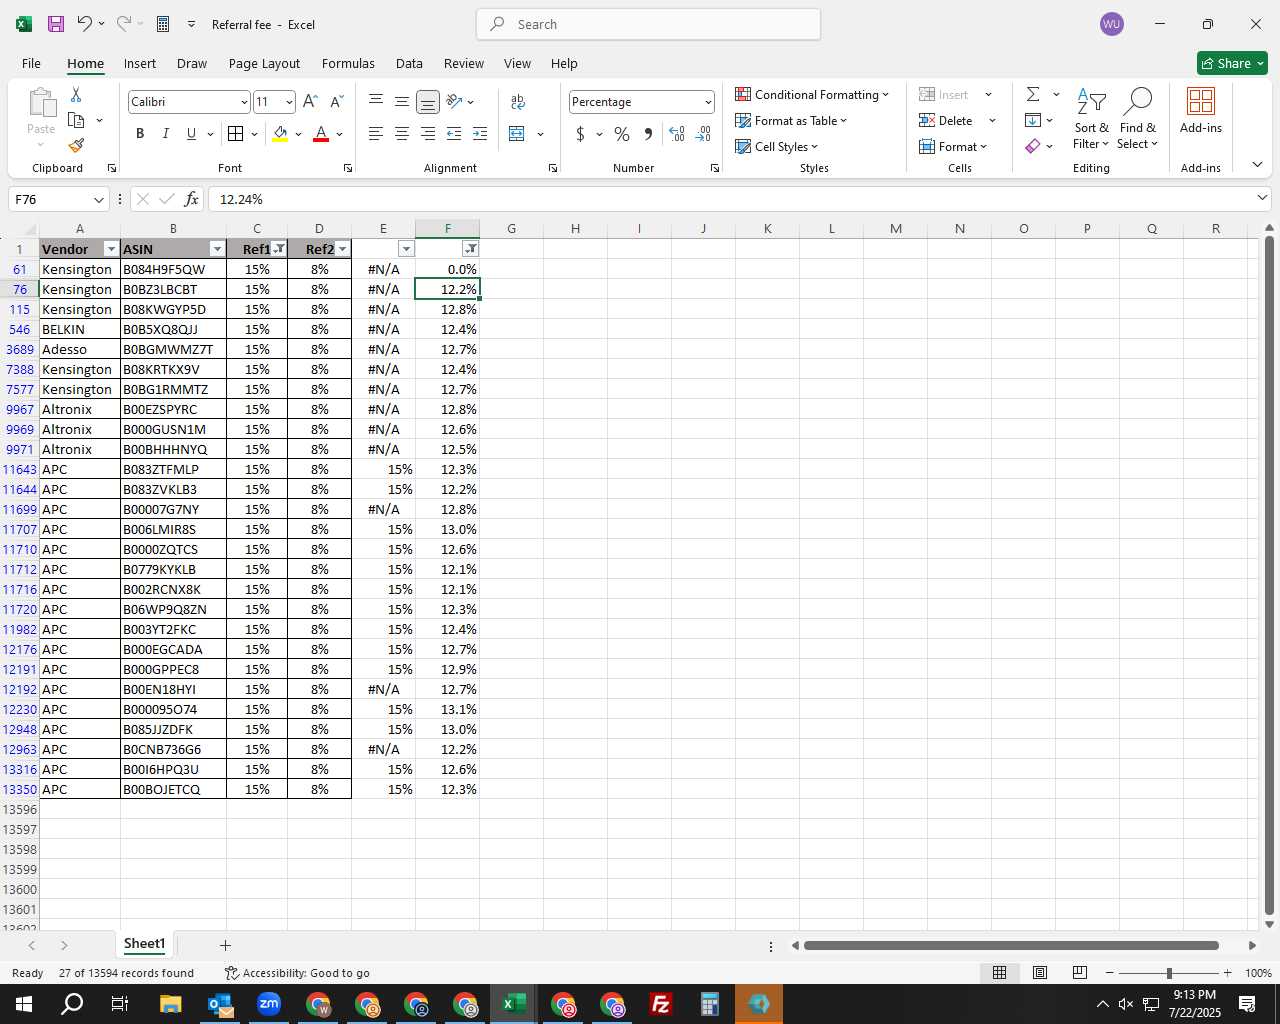The image size is (1280, 1024).
Task: Select the cell showing 13.1%
Action: [447, 709]
